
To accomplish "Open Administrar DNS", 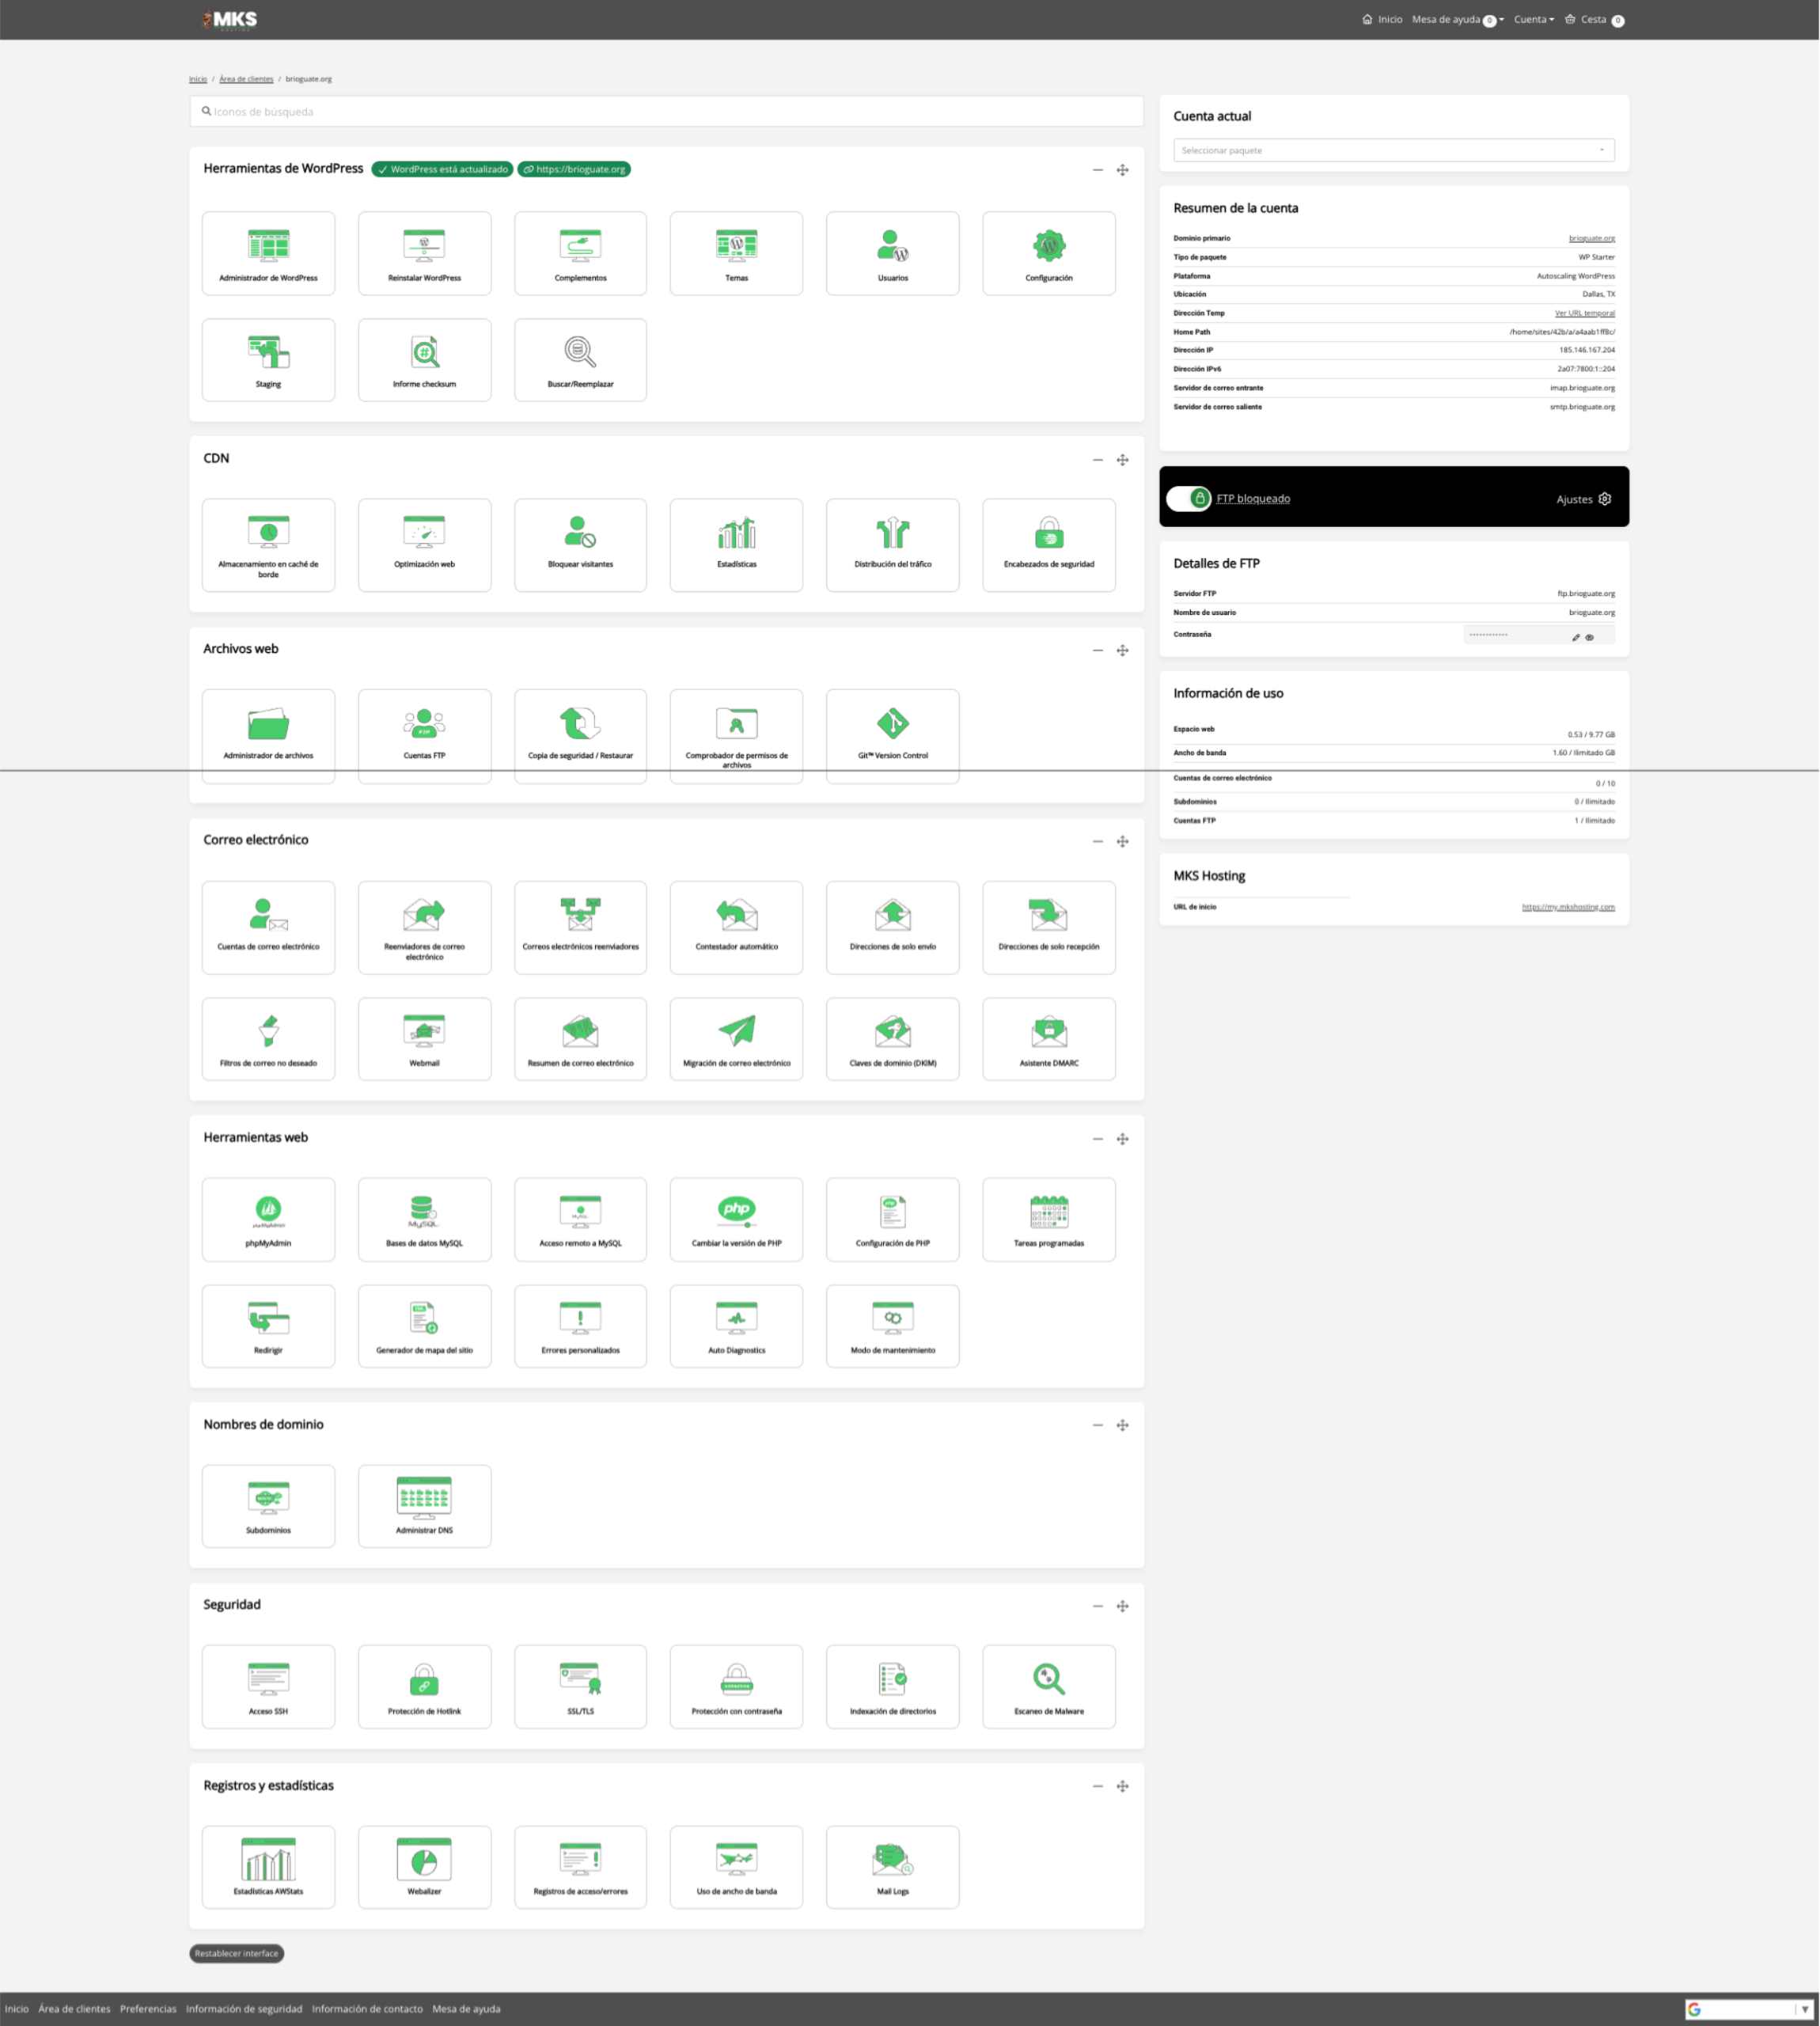I will tap(424, 1506).
